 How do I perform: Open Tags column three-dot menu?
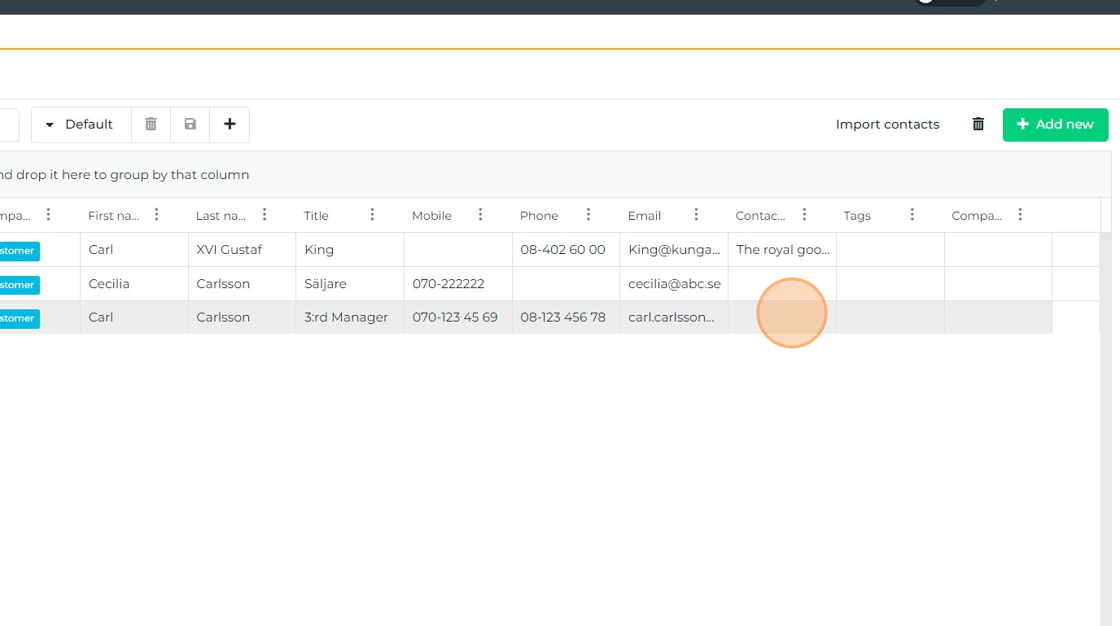(x=912, y=215)
